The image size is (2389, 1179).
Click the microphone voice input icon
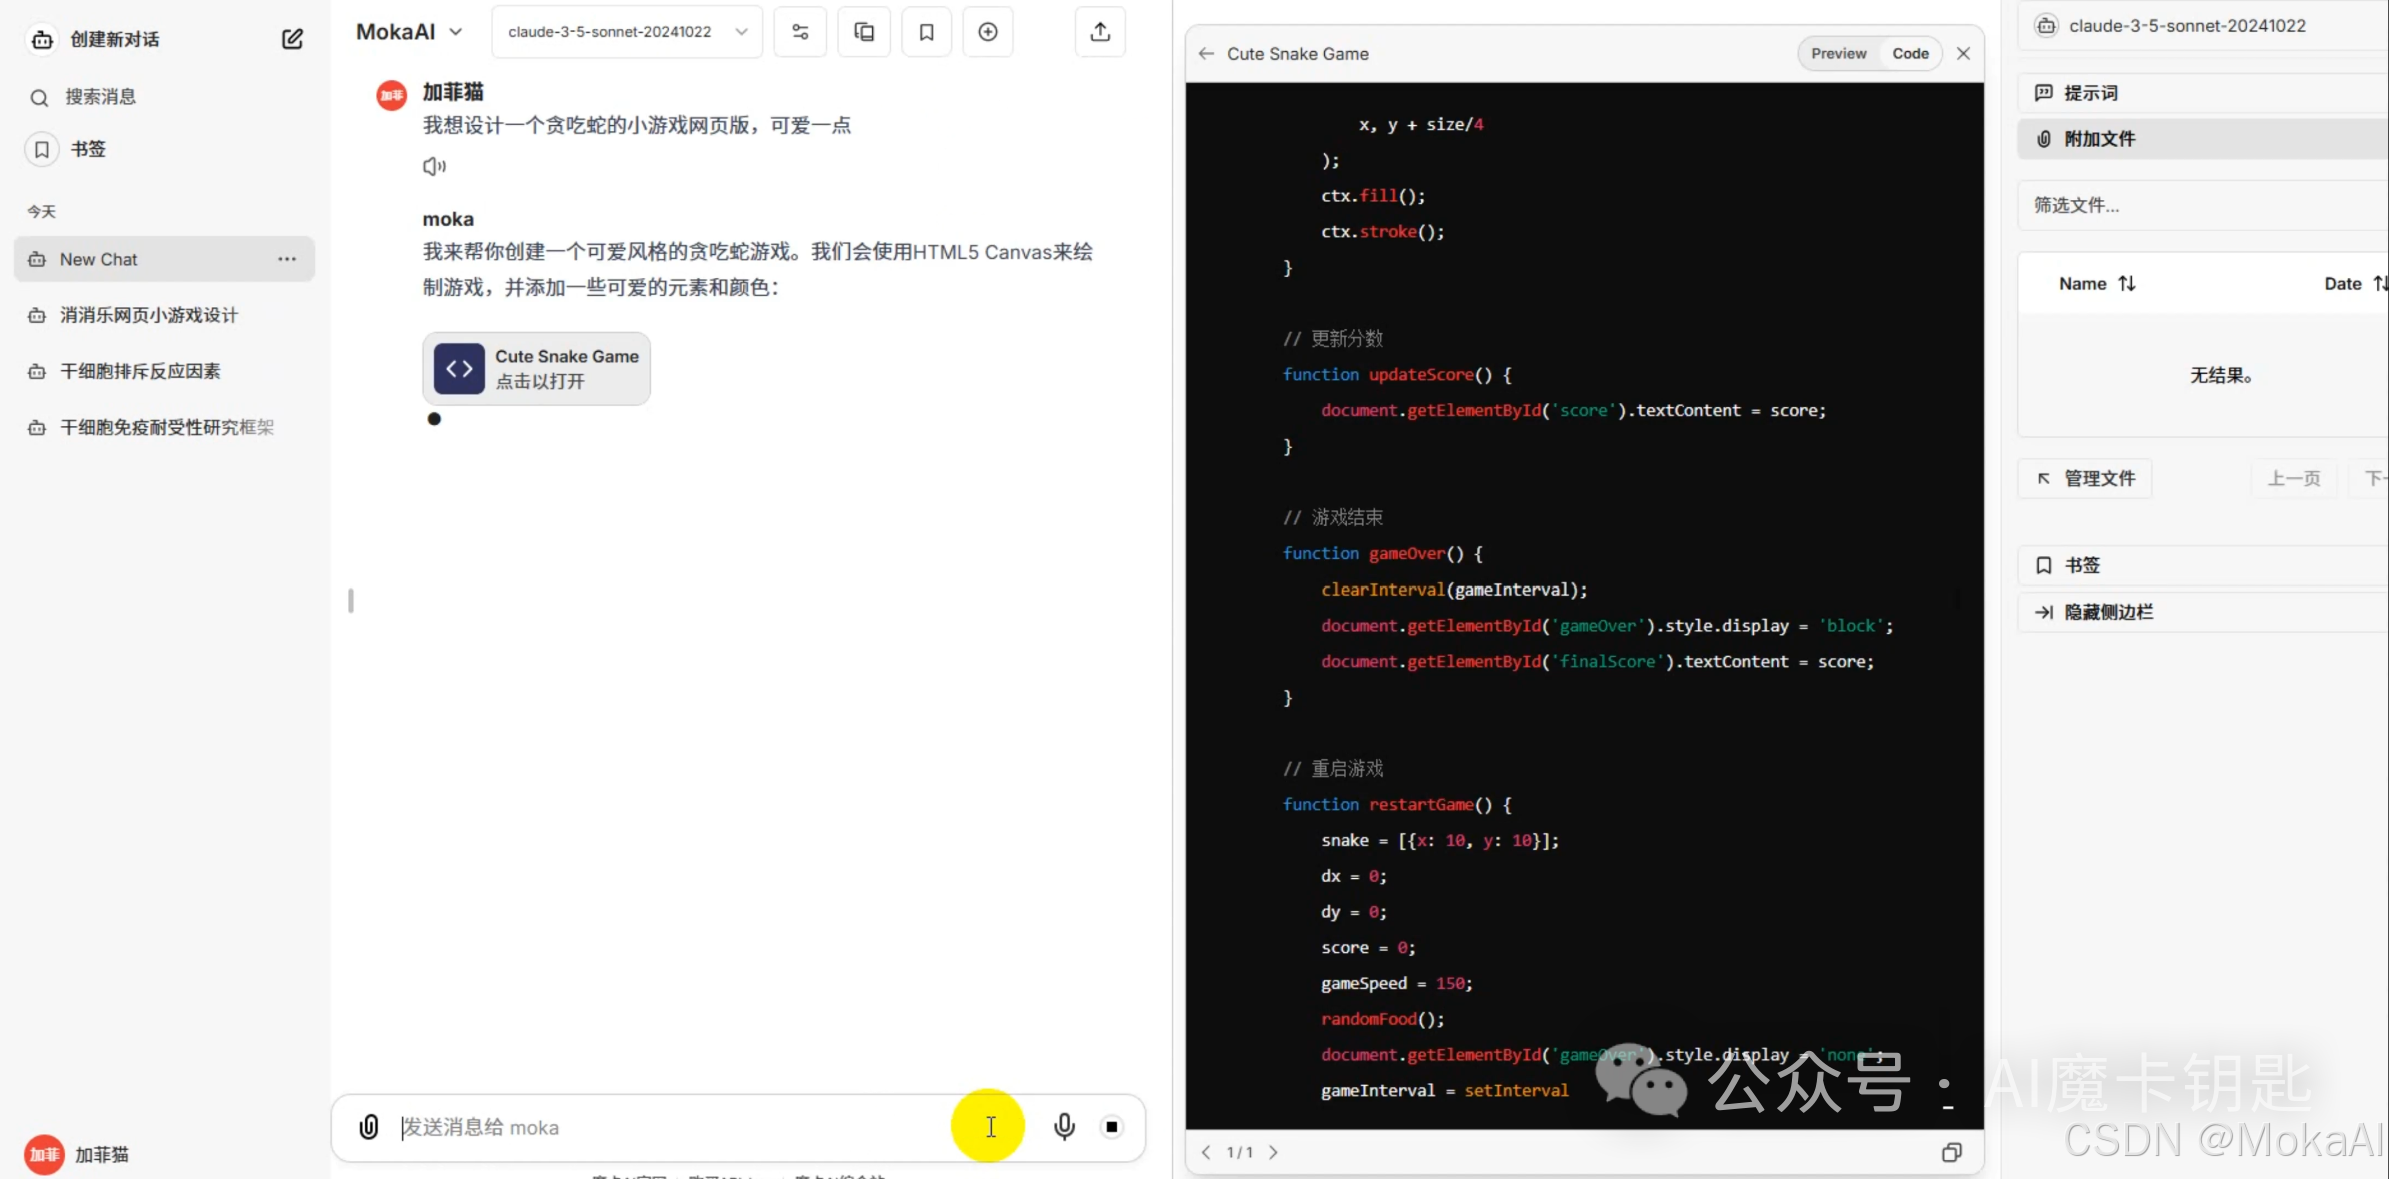pyautogui.click(x=1064, y=1127)
